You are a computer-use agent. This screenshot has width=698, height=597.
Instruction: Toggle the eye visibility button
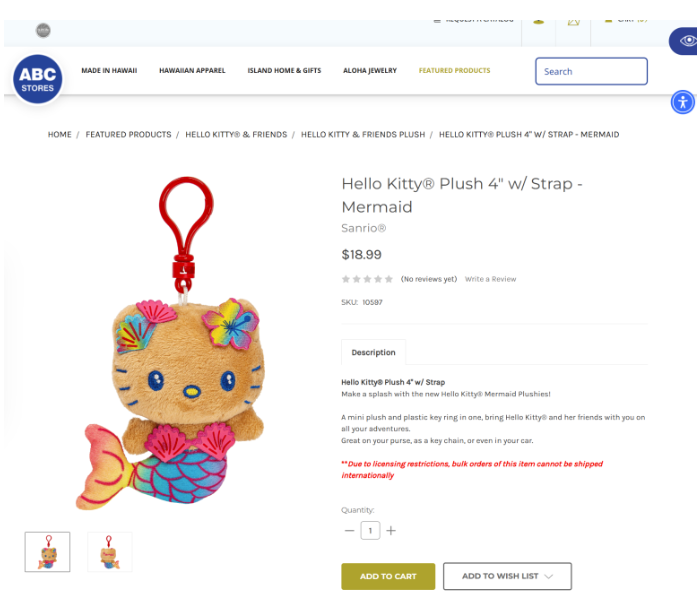pyautogui.click(x=688, y=41)
